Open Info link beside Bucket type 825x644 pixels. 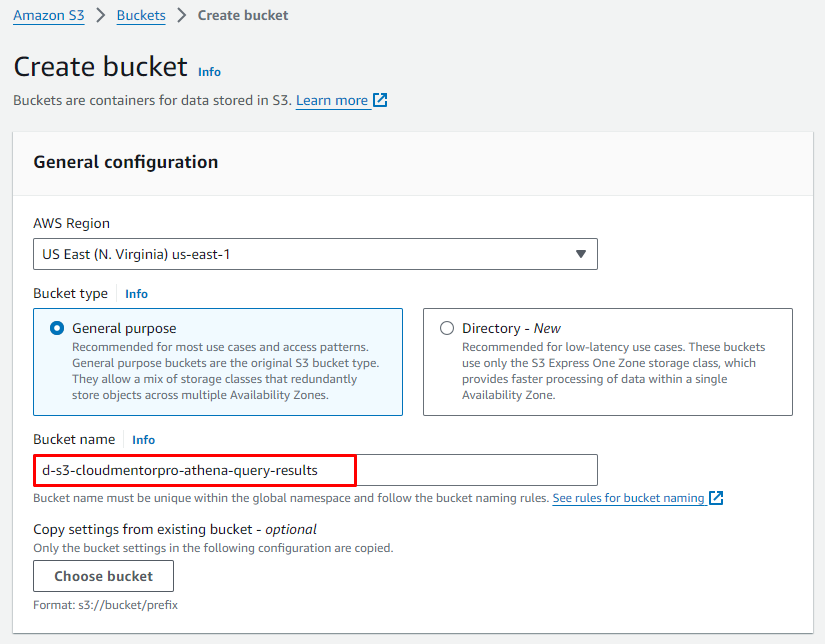[x=136, y=294]
